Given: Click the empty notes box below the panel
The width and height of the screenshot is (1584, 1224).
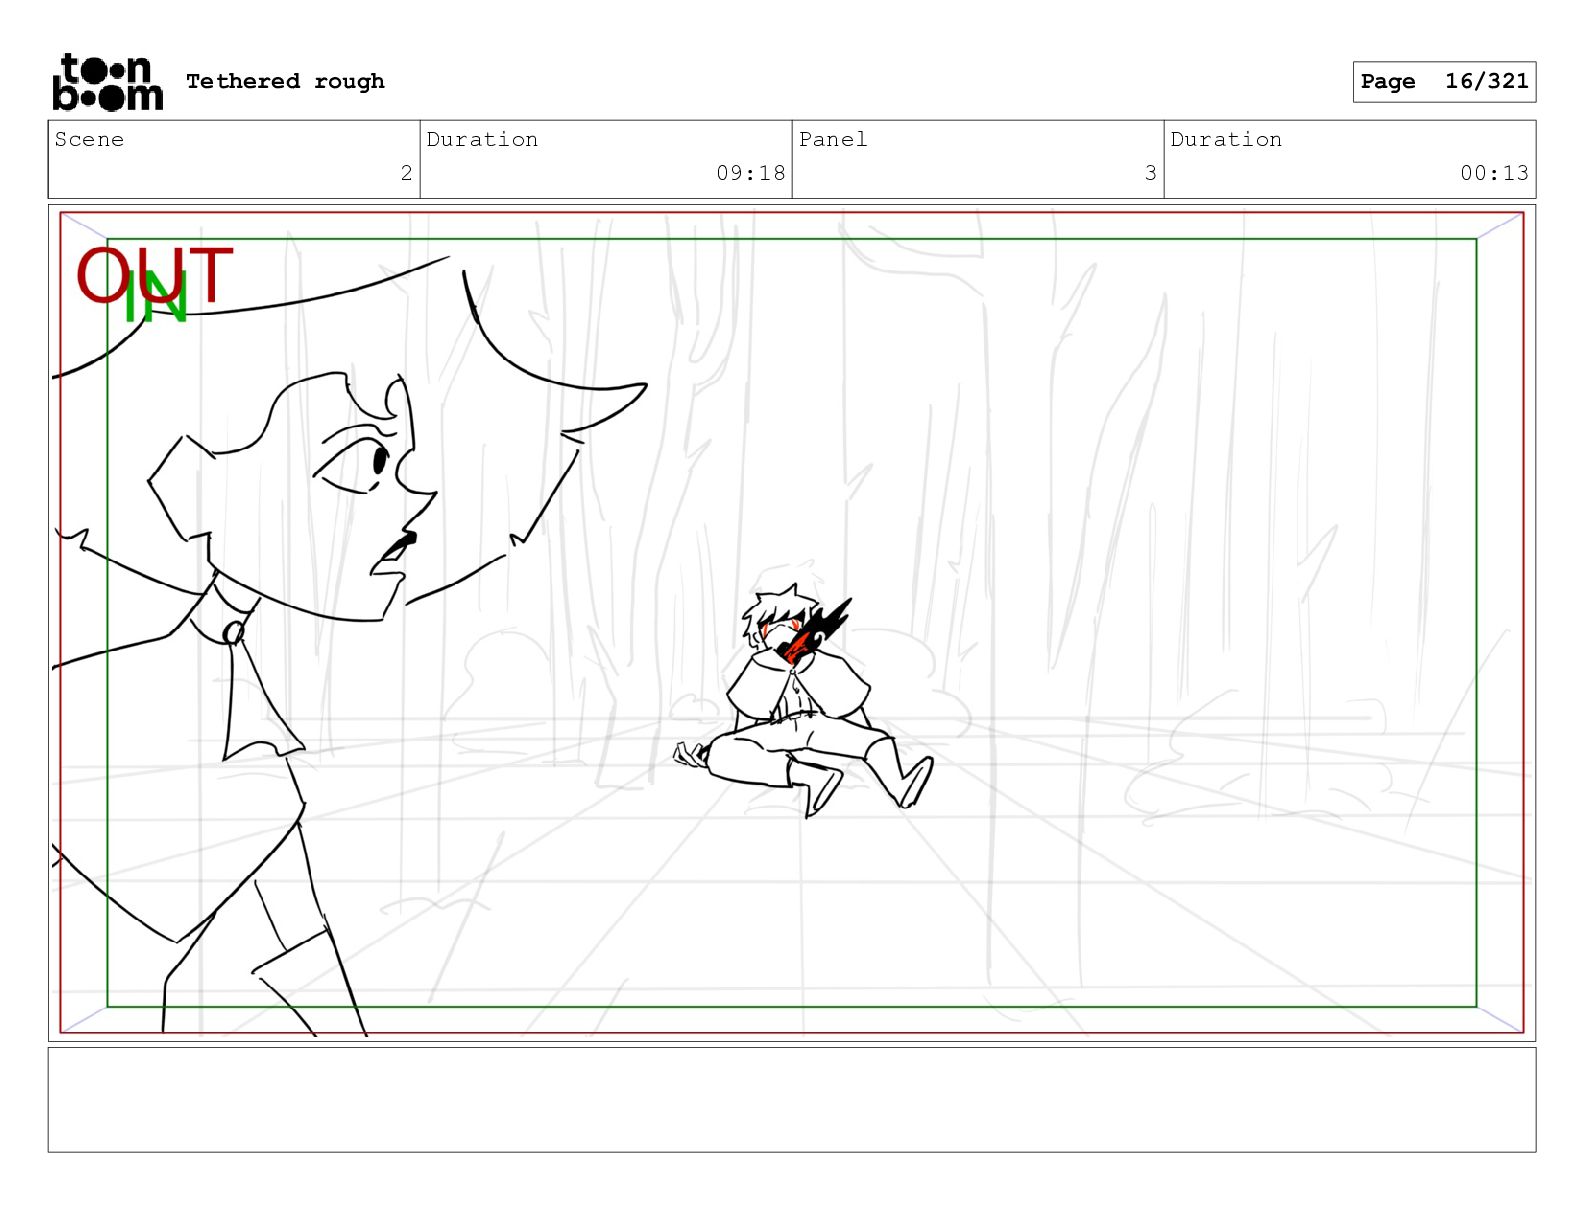Looking at the screenshot, I should click(792, 1099).
